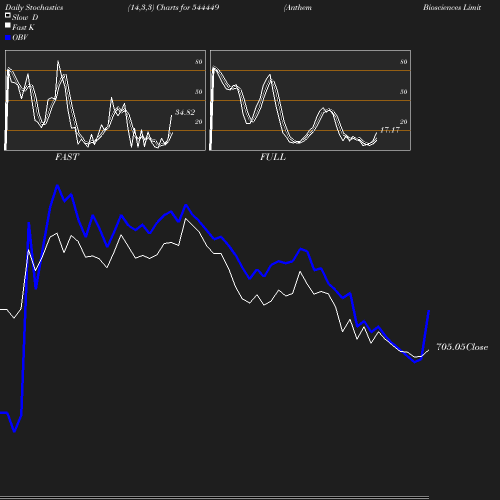The image size is (500, 500).
Task: Click the 'OBV' legend text
Action: (x=20, y=37)
